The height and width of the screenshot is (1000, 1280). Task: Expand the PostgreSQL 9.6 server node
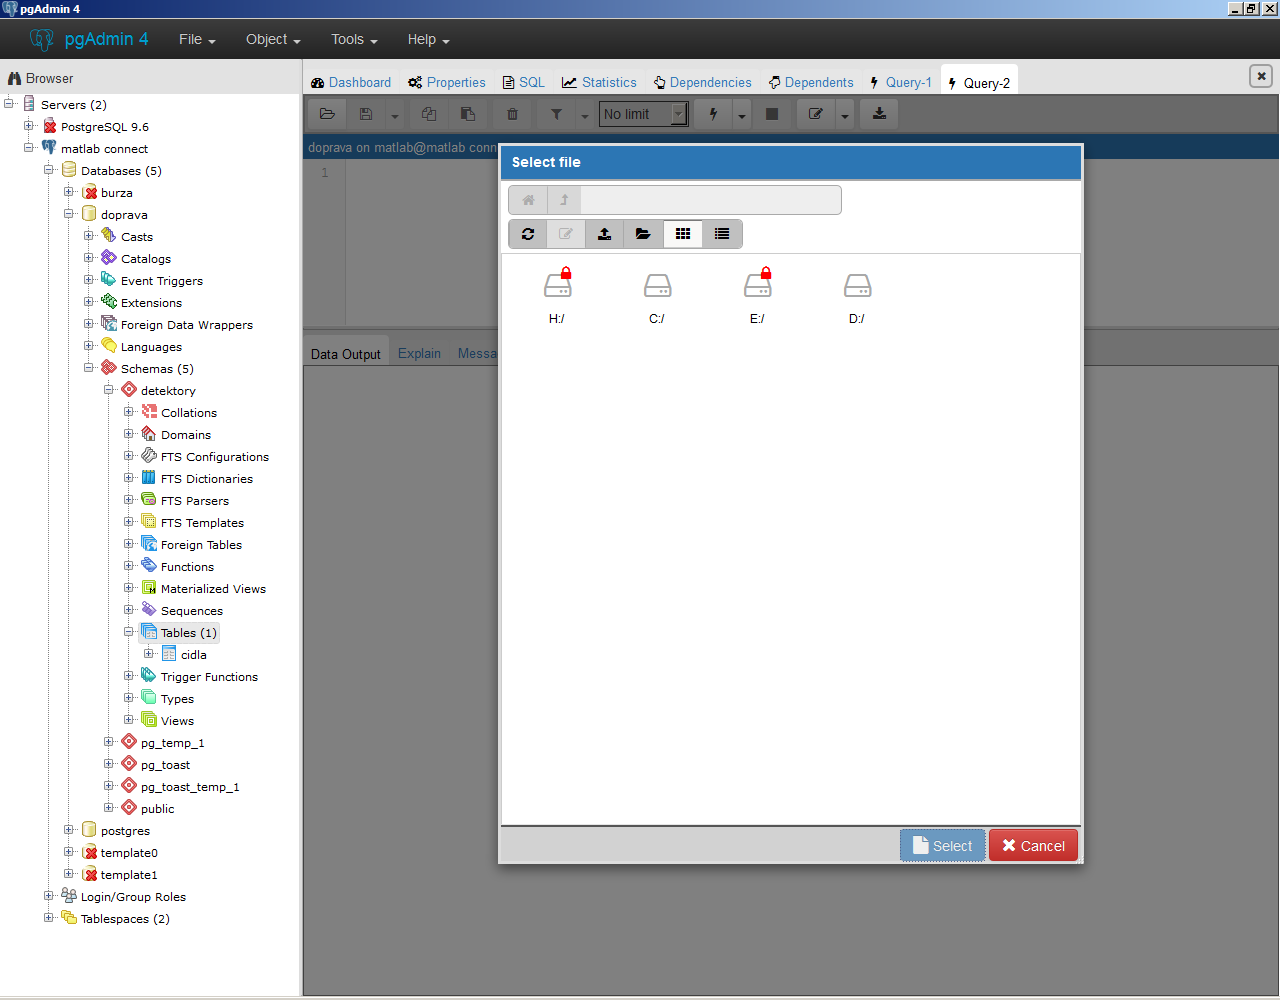pos(29,125)
